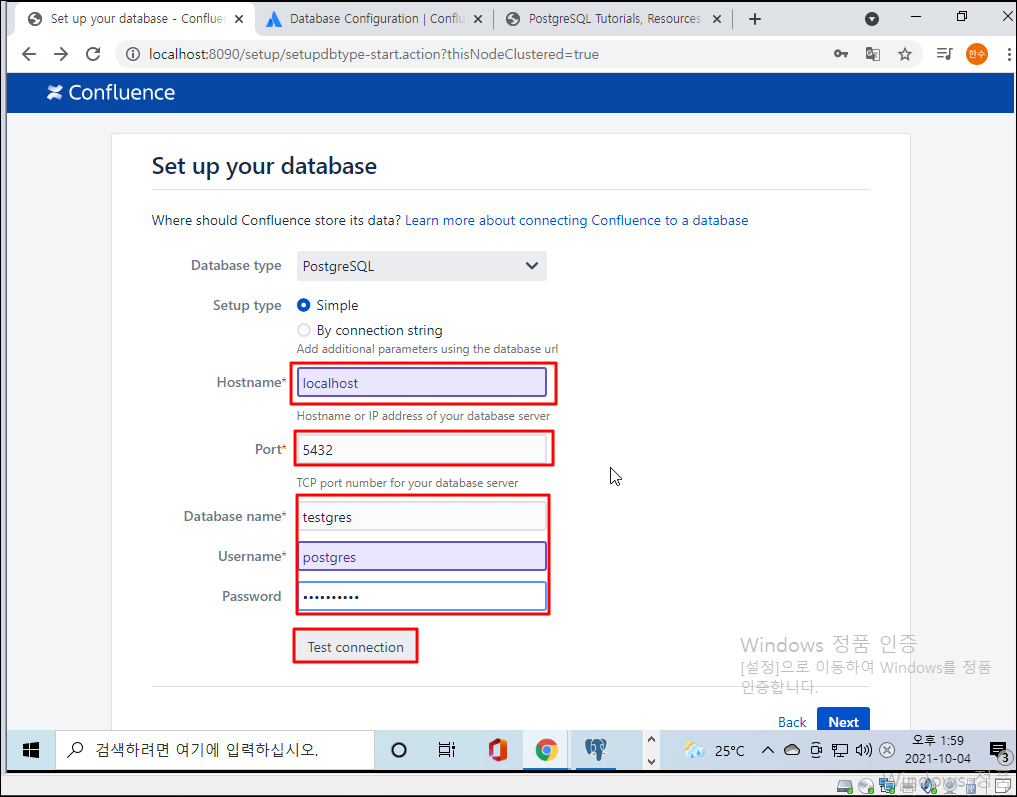The height and width of the screenshot is (797, 1017).
Task: Click the VM optical disc status icon
Action: point(865,786)
